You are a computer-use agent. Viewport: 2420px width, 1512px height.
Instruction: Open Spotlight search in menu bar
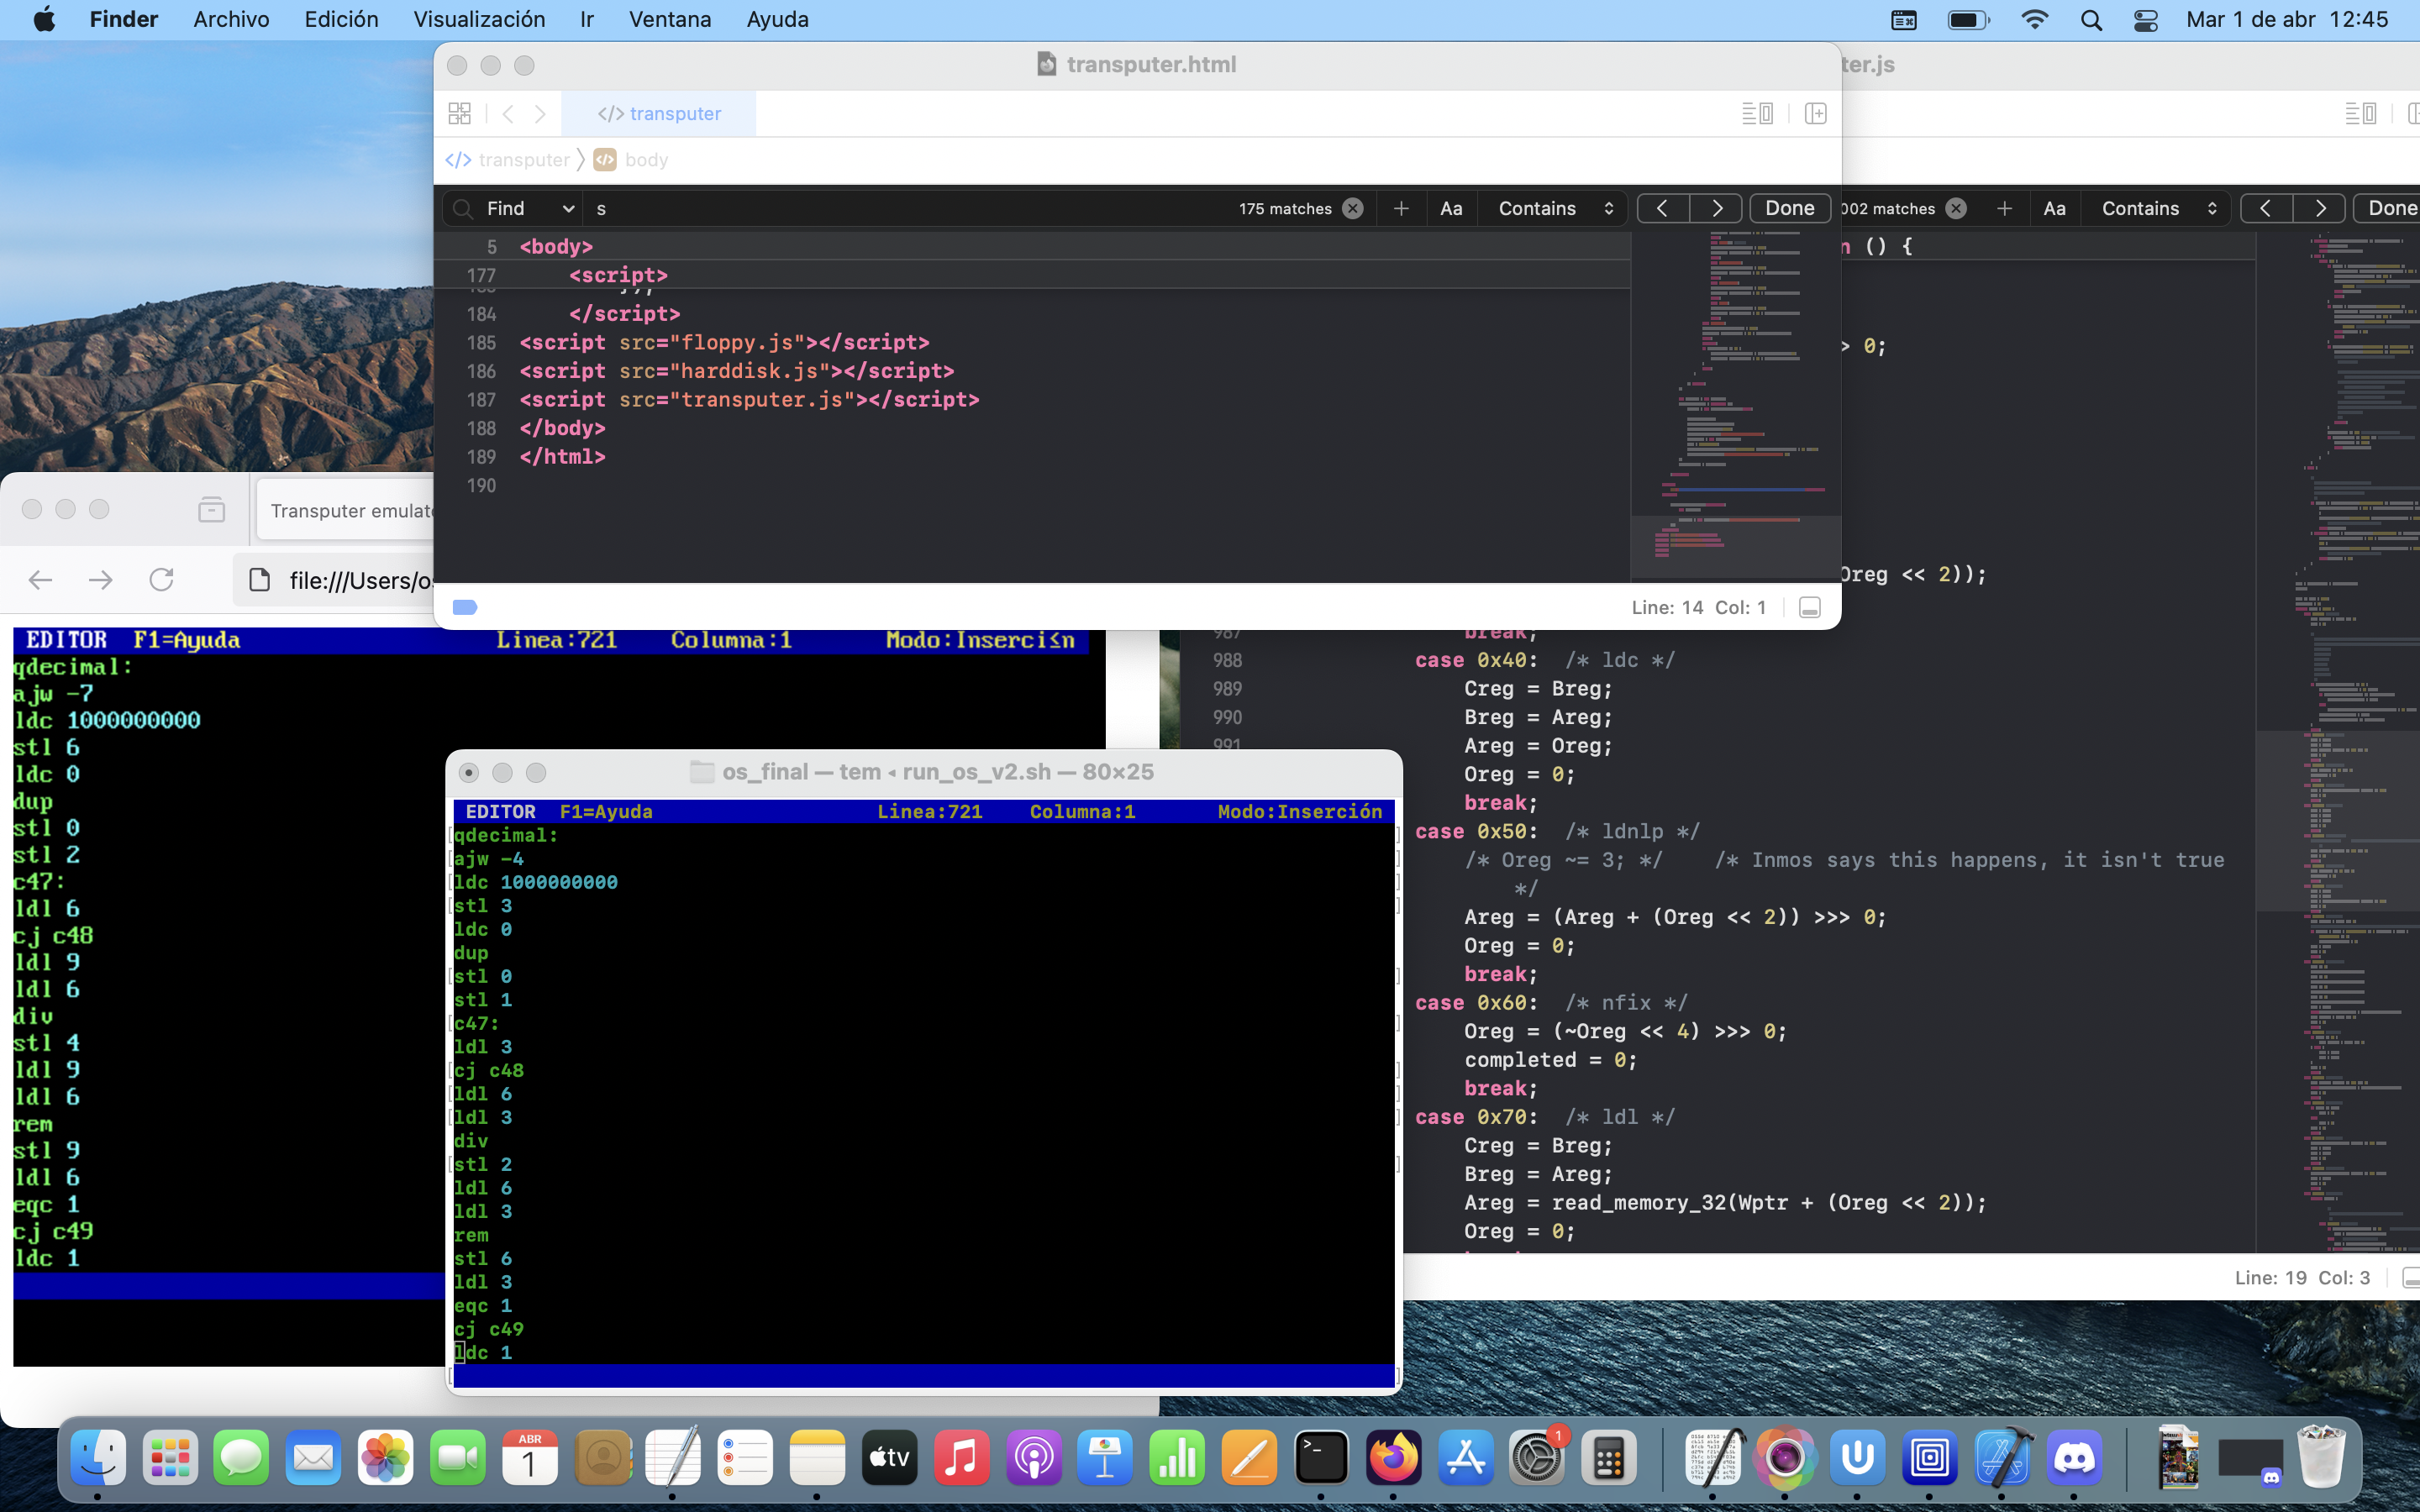click(x=2091, y=19)
